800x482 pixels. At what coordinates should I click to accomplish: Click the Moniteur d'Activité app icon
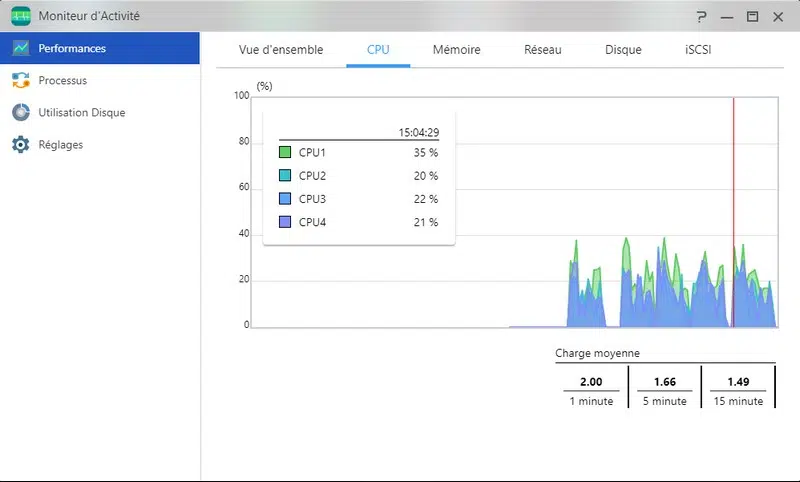(20, 16)
